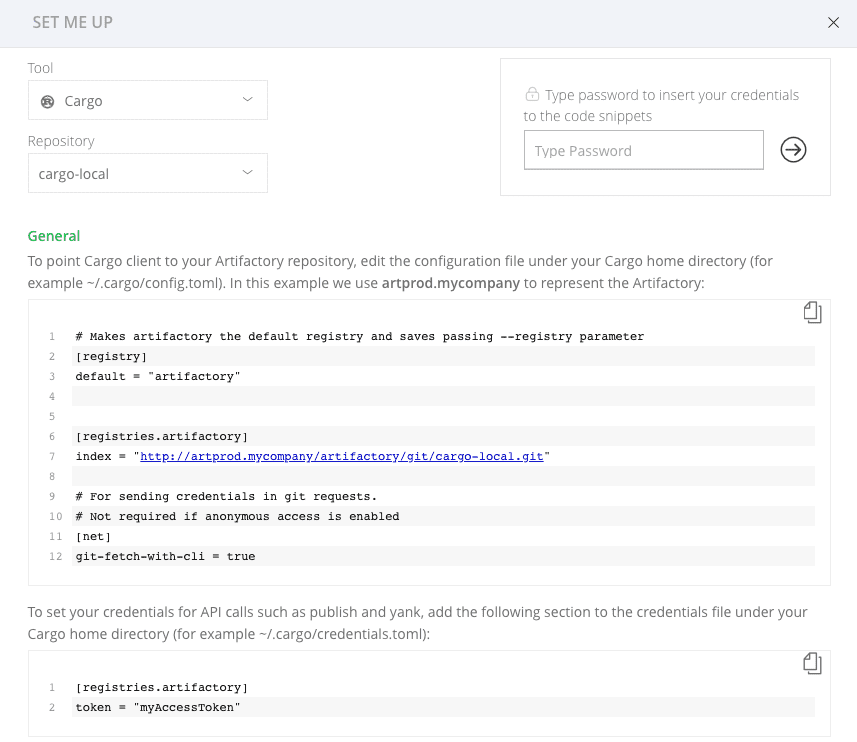Close the Set Me Up dialog
This screenshot has width=857, height=742.
pyautogui.click(x=833, y=22)
